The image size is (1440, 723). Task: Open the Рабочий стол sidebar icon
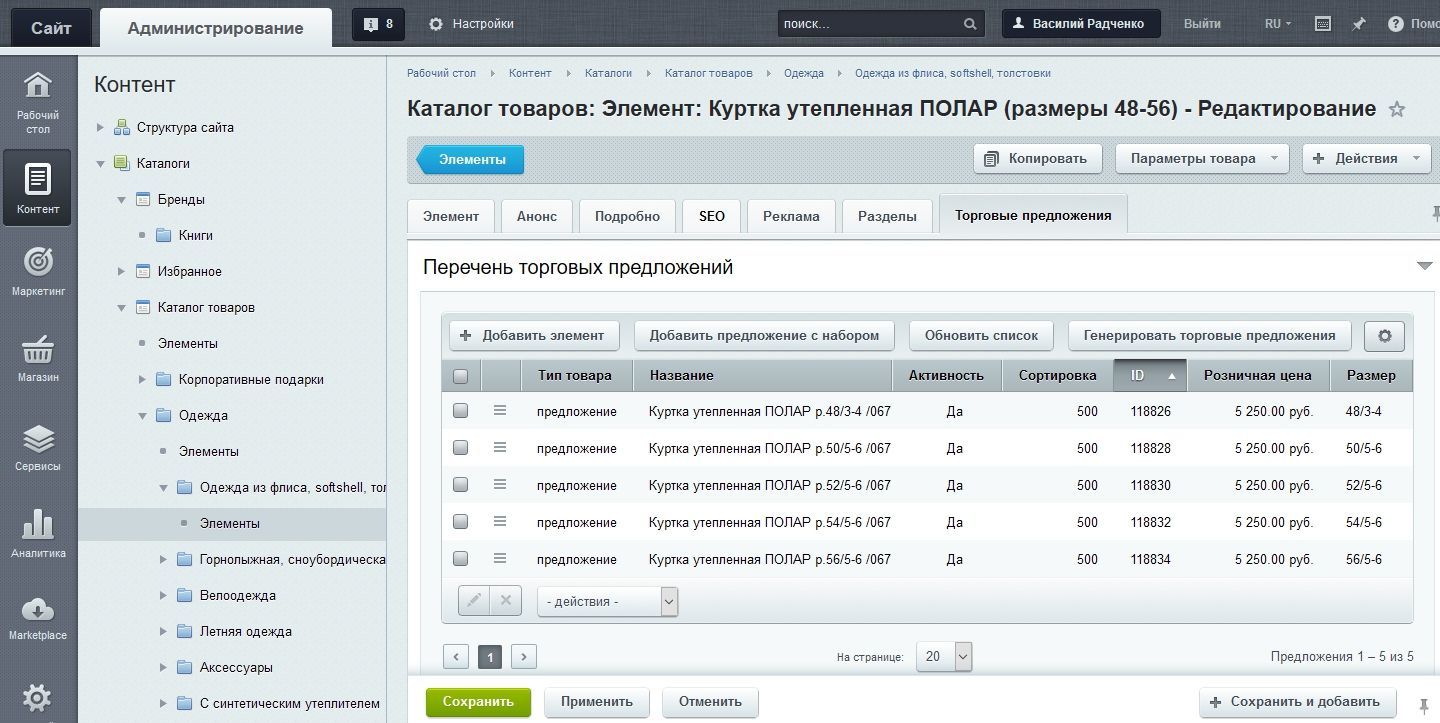(x=37, y=101)
